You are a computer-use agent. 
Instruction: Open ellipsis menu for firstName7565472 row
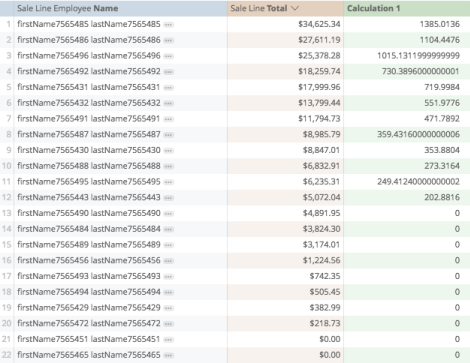[x=169, y=324]
